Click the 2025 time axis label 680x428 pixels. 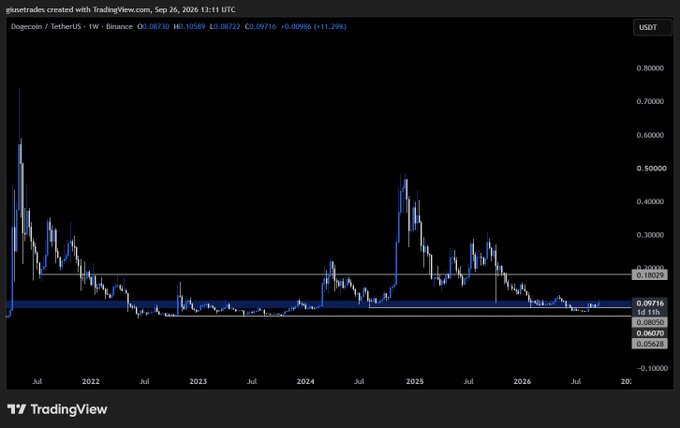coord(415,381)
